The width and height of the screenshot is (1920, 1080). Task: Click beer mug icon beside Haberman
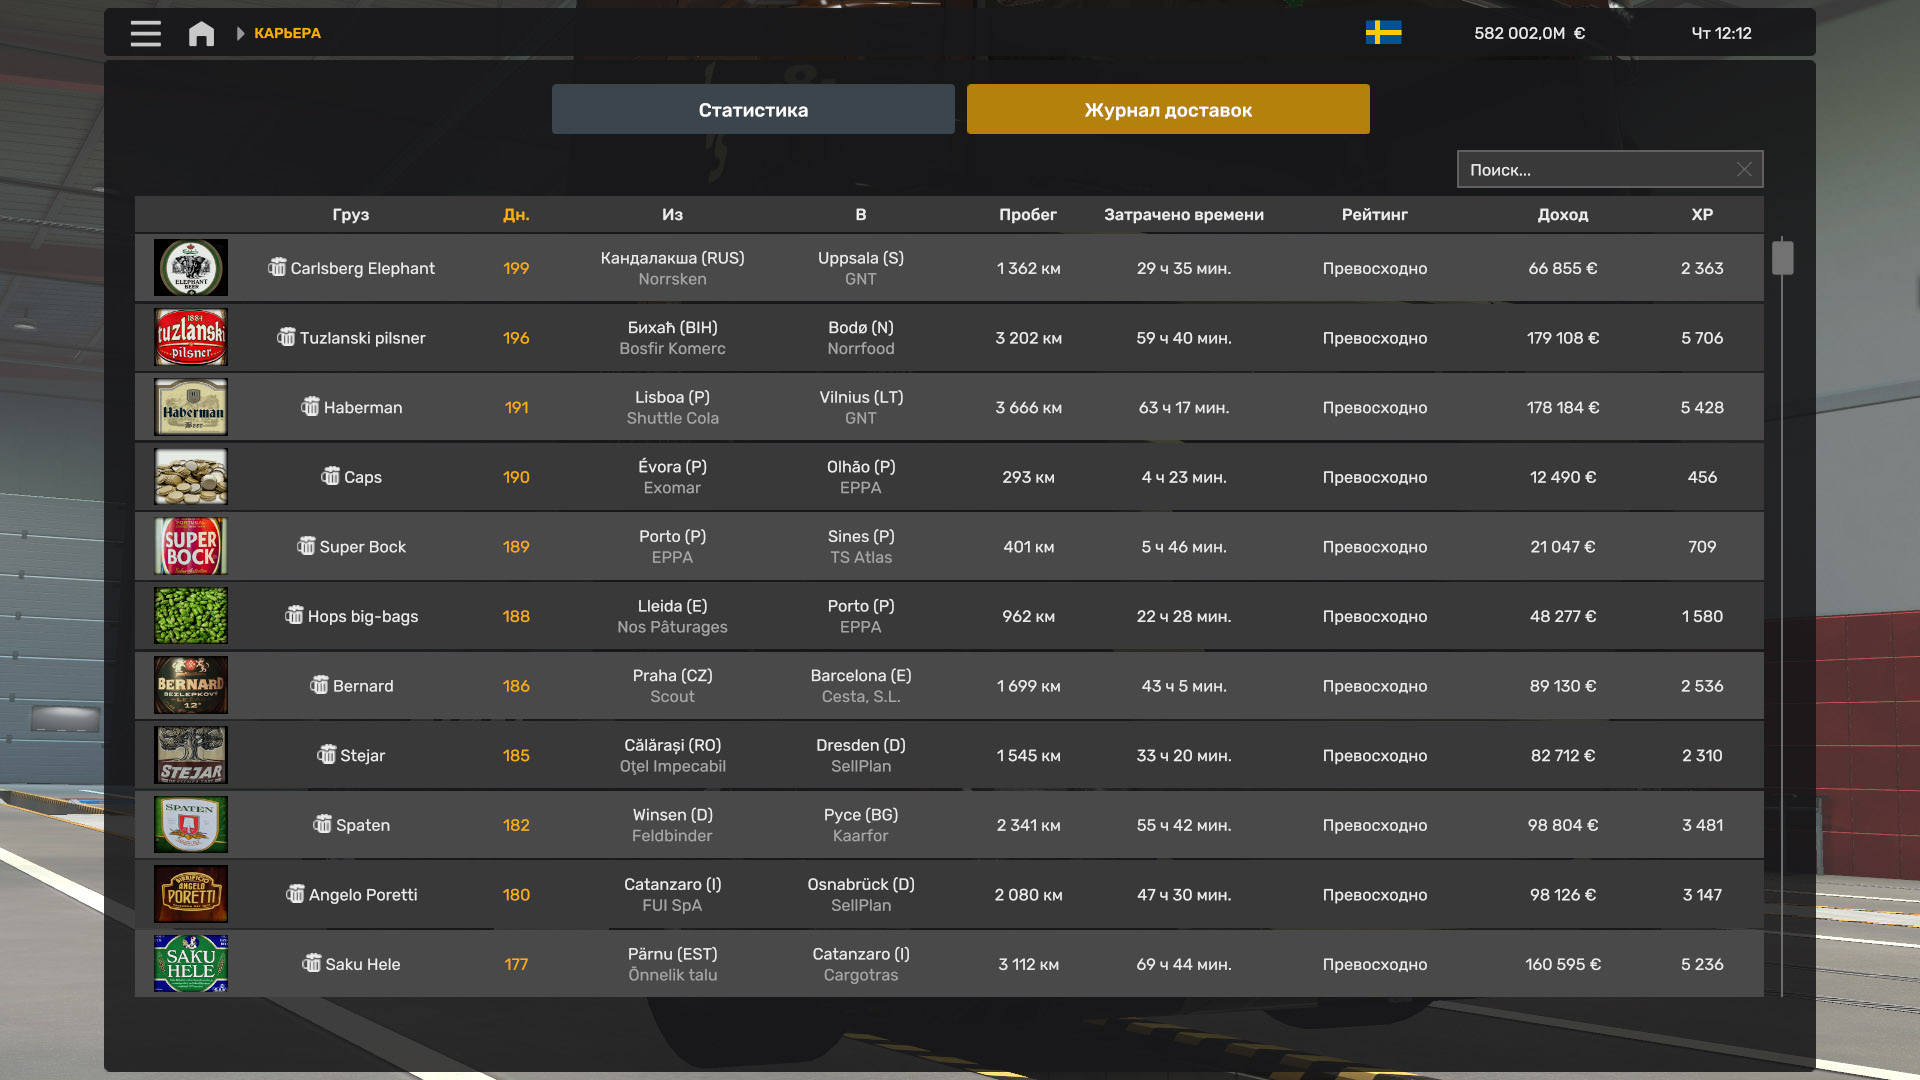coord(310,406)
